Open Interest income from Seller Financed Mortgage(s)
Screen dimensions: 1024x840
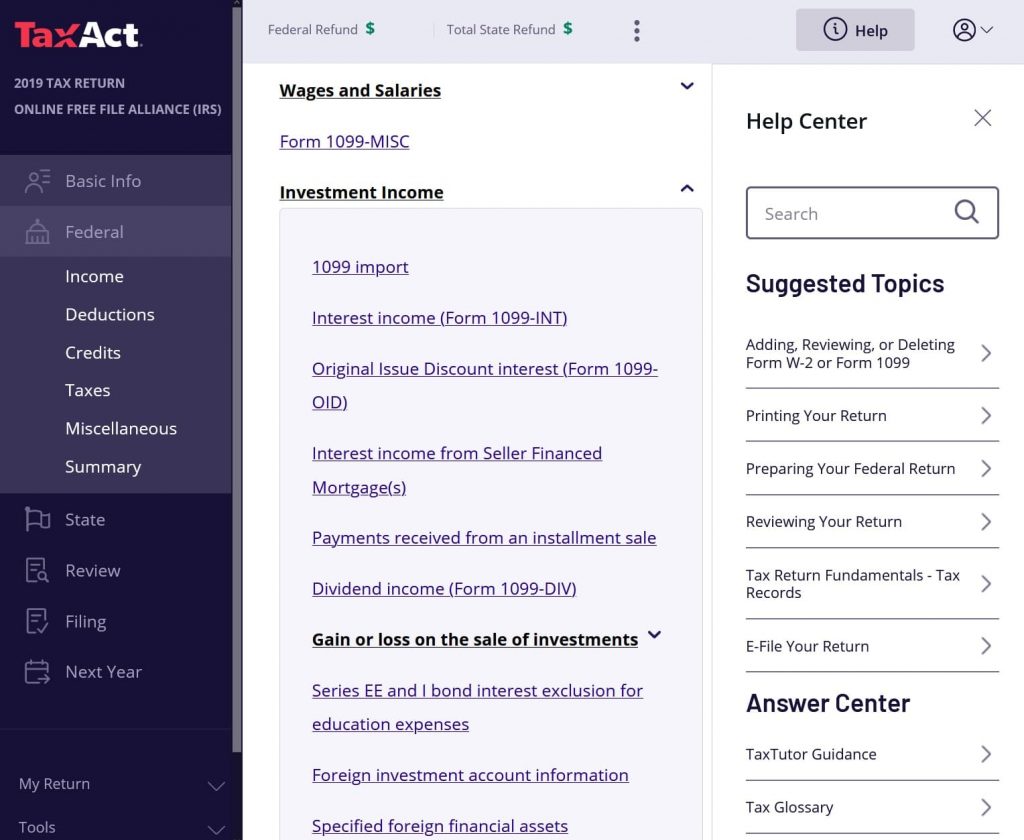(456, 470)
